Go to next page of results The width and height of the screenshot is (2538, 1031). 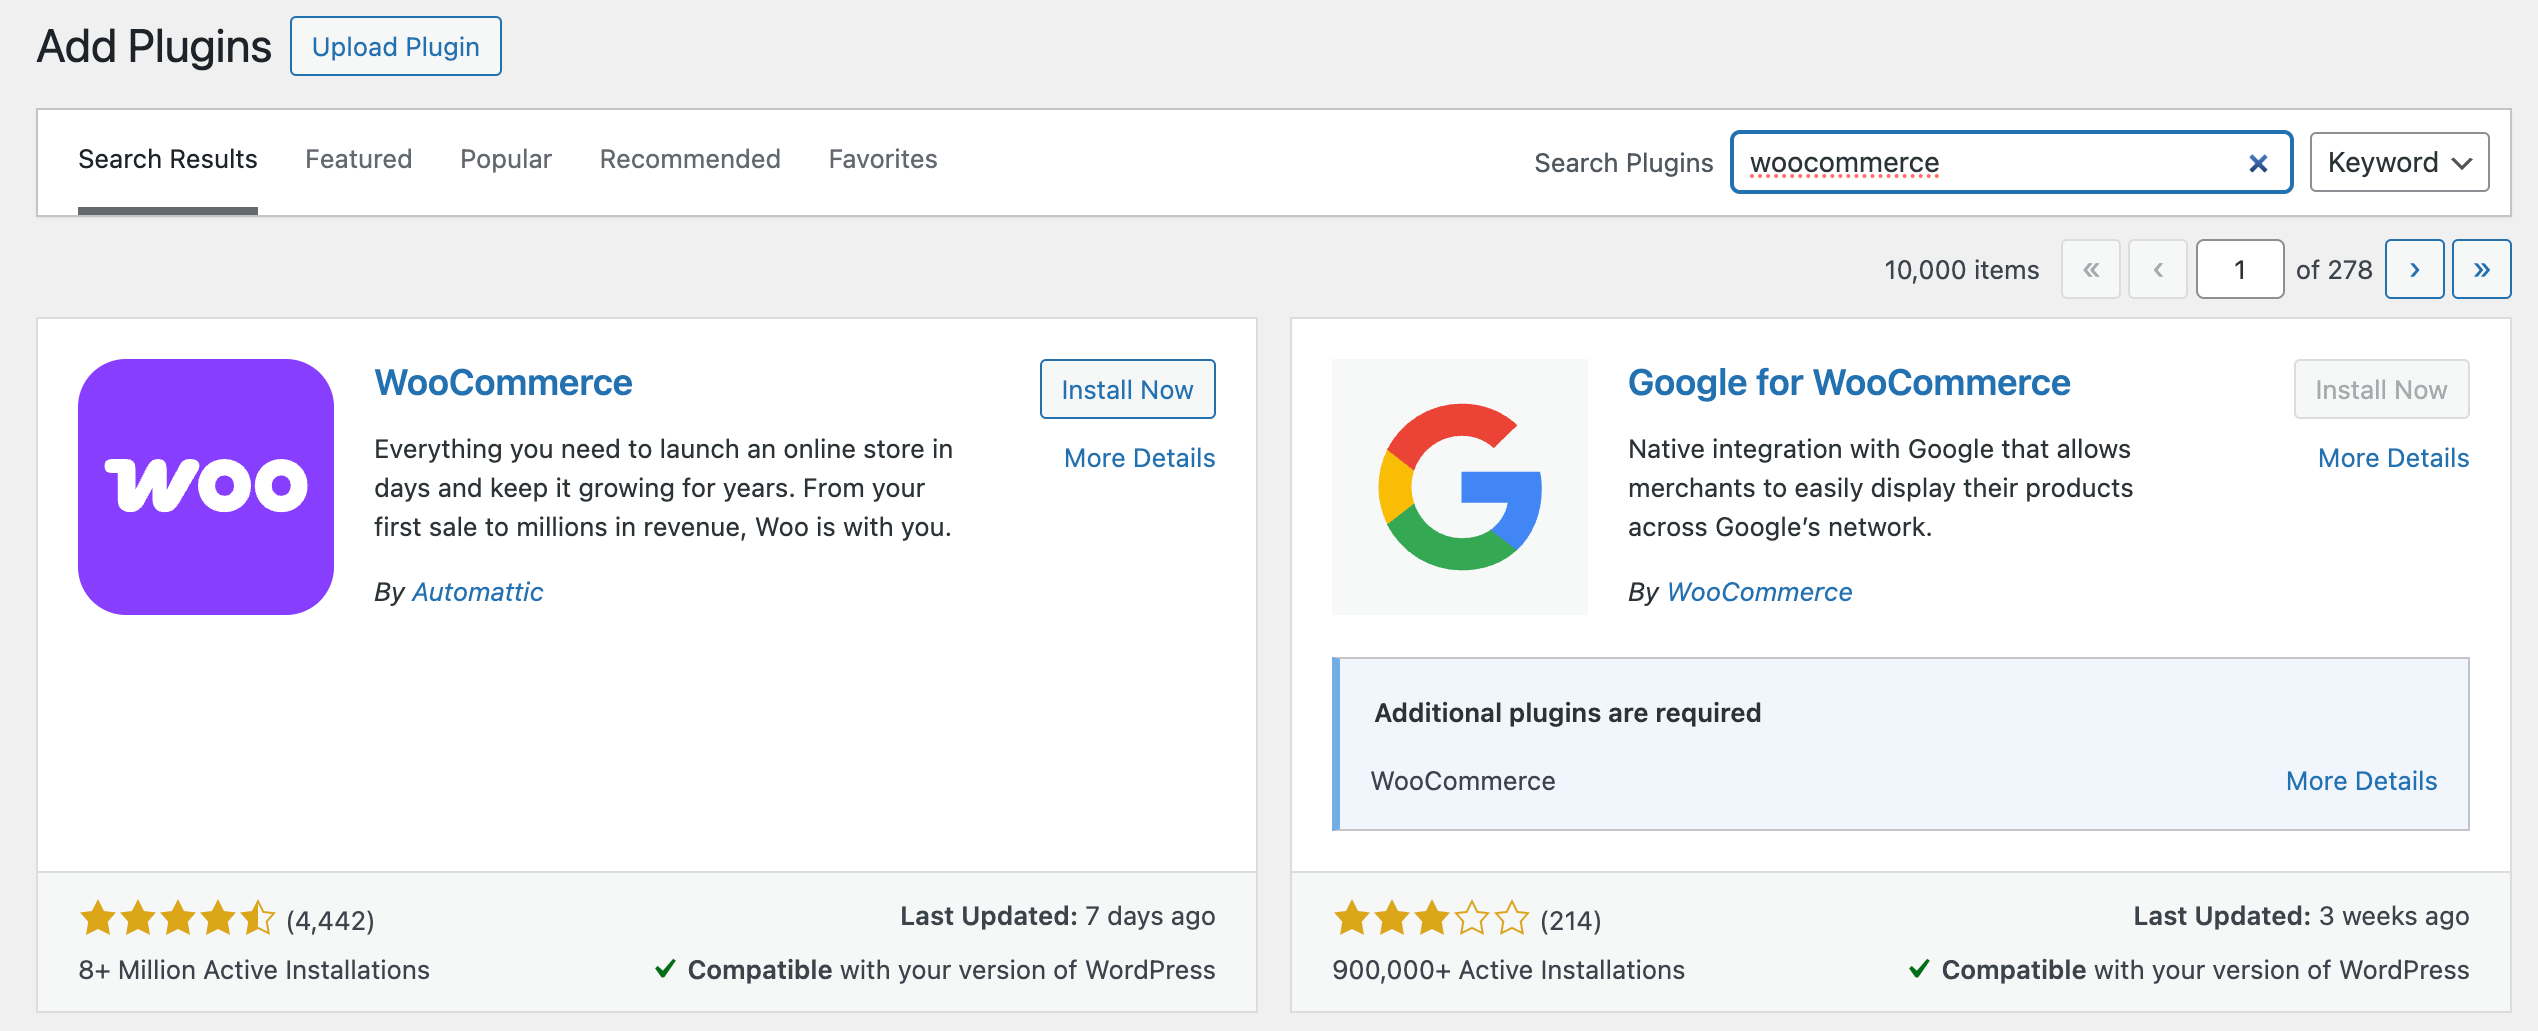tap(2414, 269)
